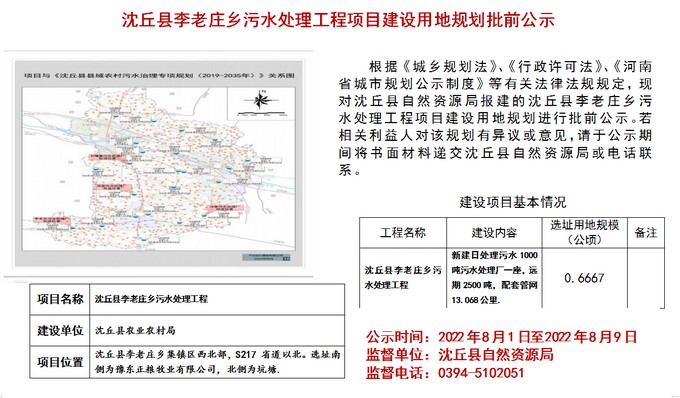Open the planning relationship map thumbnail
Viewport: 680px width, 398px height.
pyautogui.click(x=159, y=163)
